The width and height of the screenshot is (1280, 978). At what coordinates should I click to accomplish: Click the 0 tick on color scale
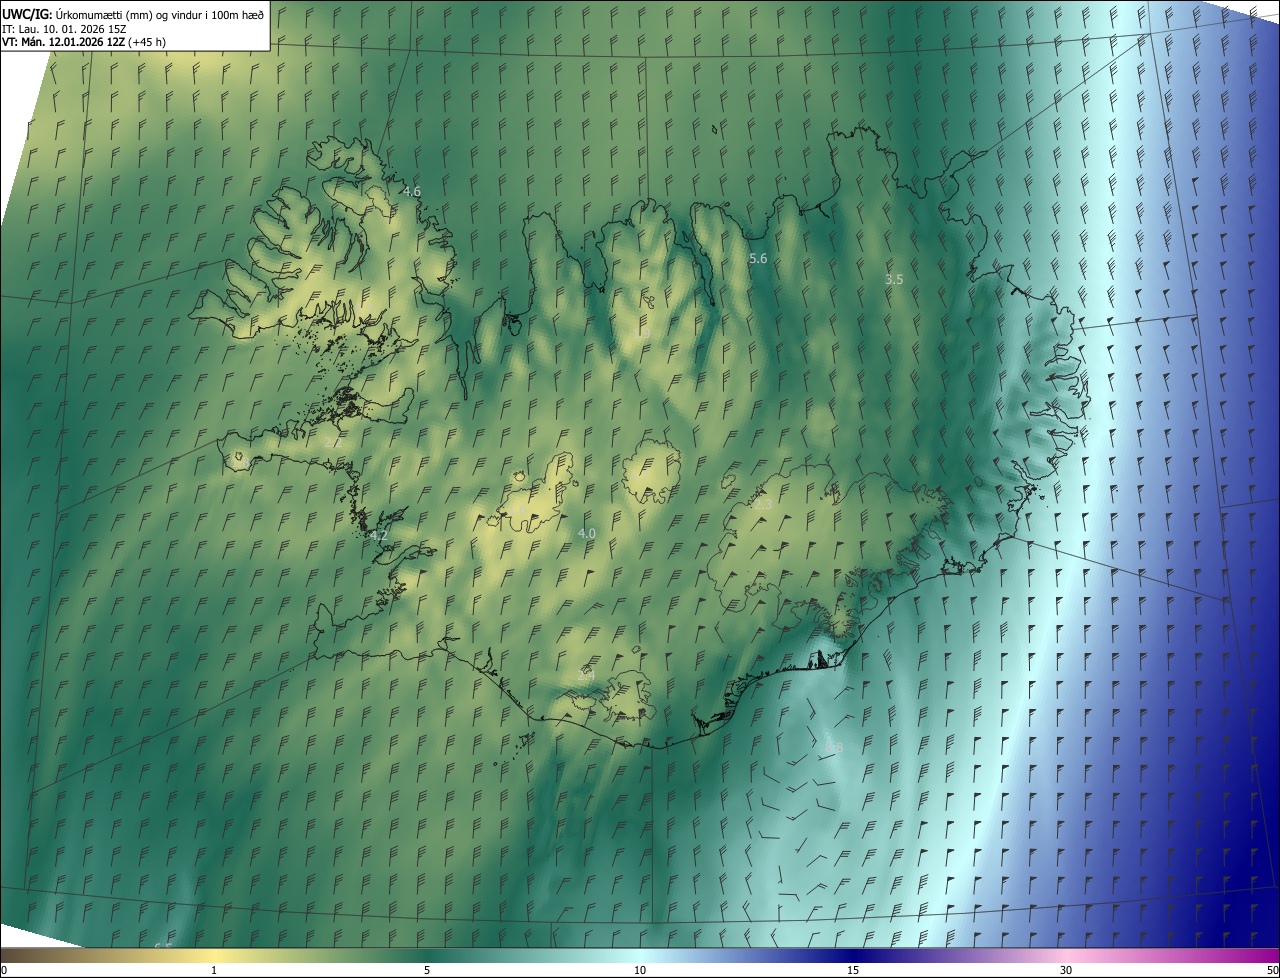[4, 970]
